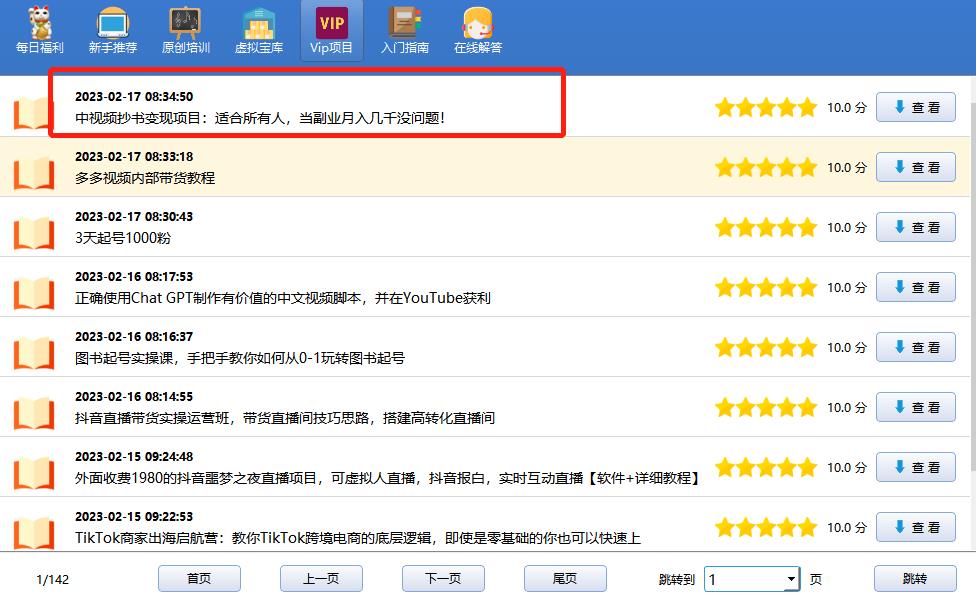Click 10.0 分 score of 3天起号1000粉 row
Viewport: 976px width, 602px height.
(x=847, y=228)
